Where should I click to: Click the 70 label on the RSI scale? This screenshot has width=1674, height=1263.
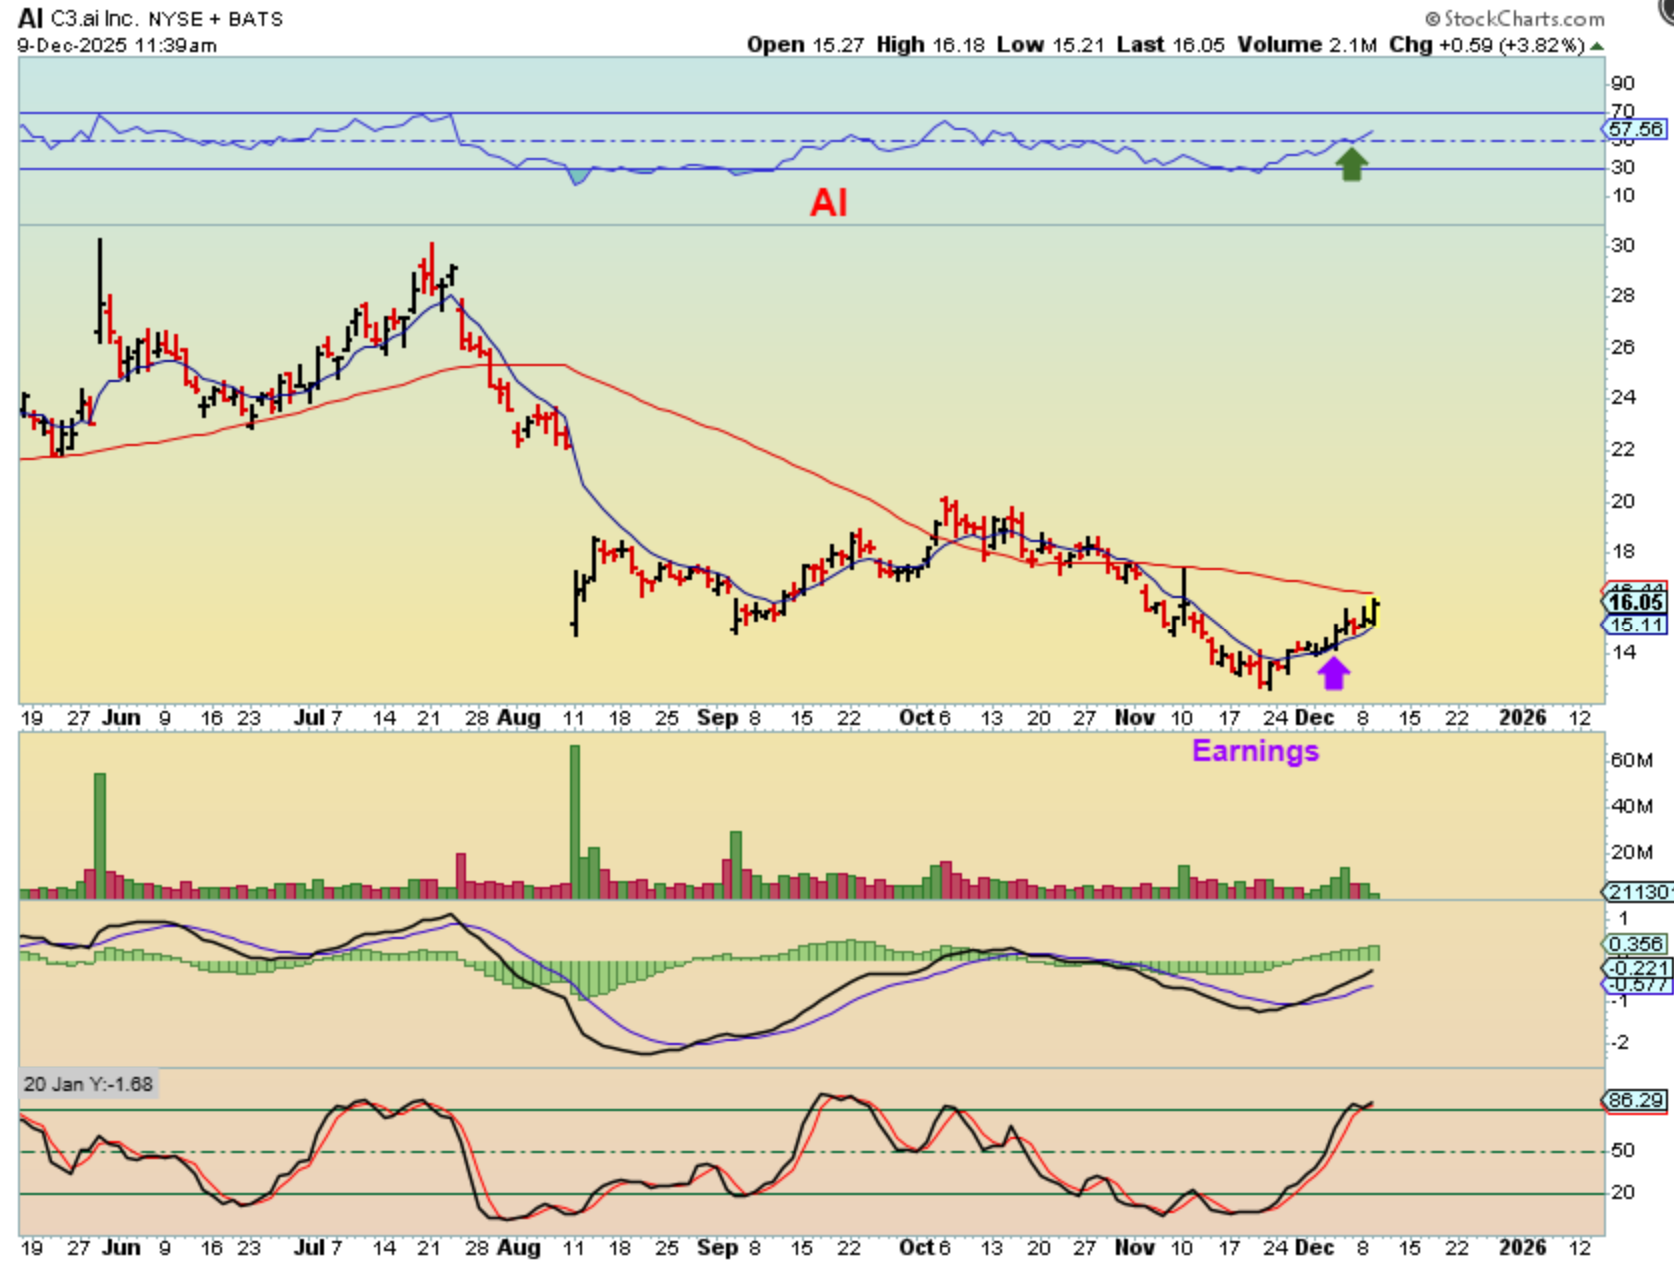(x=1623, y=110)
